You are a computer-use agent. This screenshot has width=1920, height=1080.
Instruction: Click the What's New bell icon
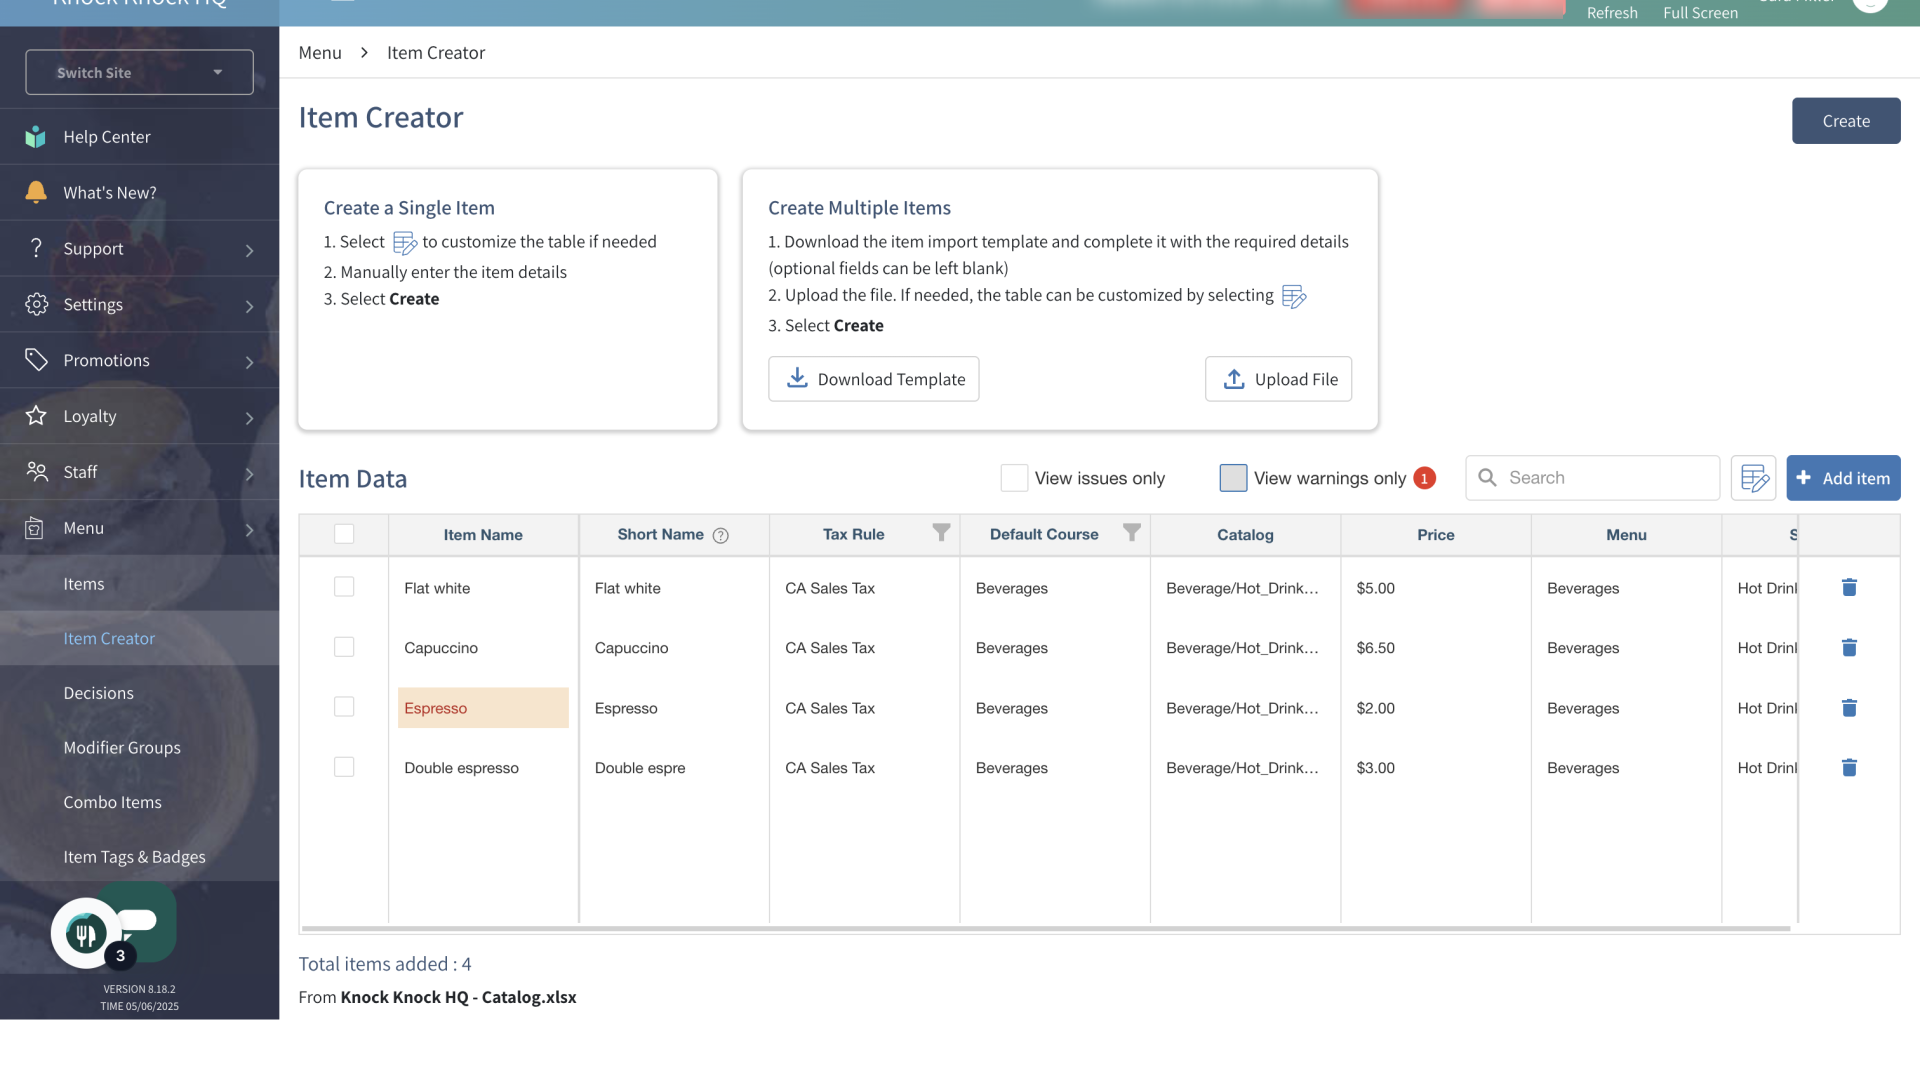[36, 192]
